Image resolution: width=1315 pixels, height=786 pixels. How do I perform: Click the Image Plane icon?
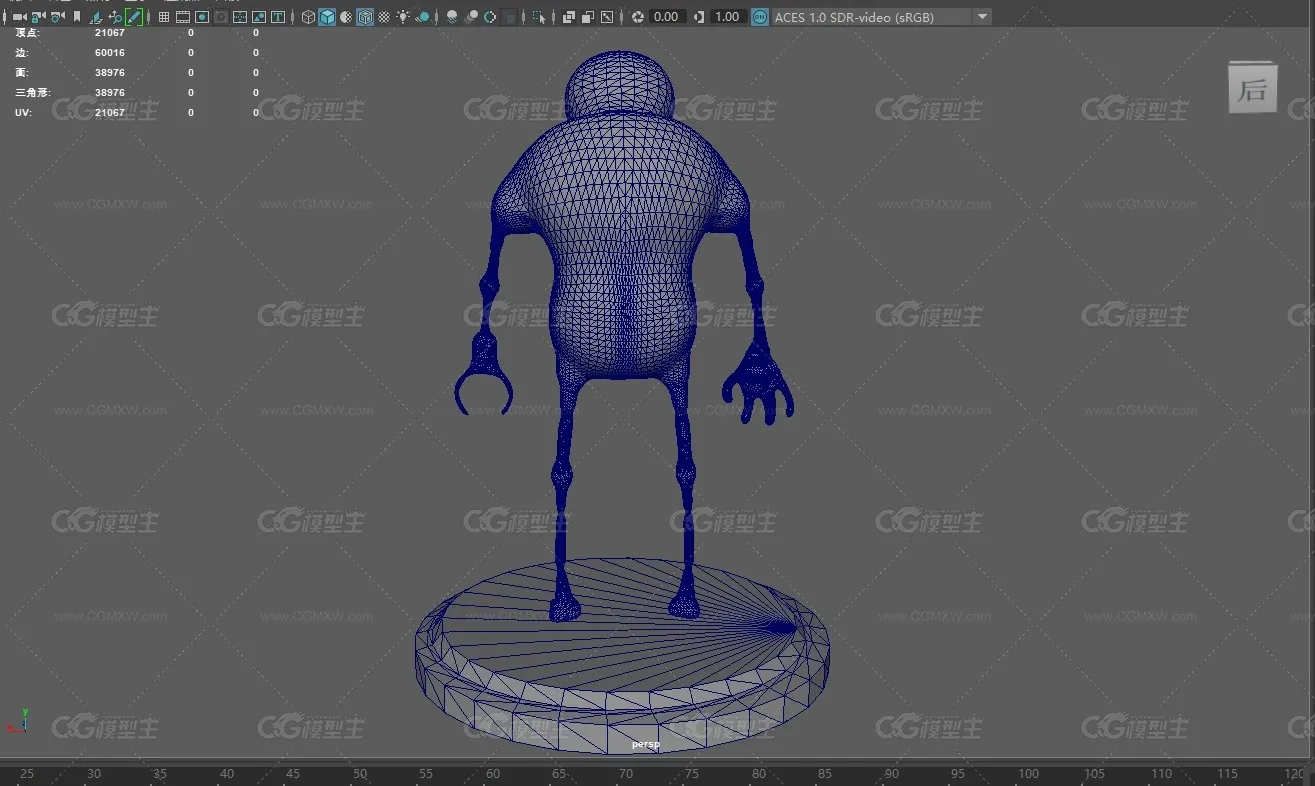point(96,17)
